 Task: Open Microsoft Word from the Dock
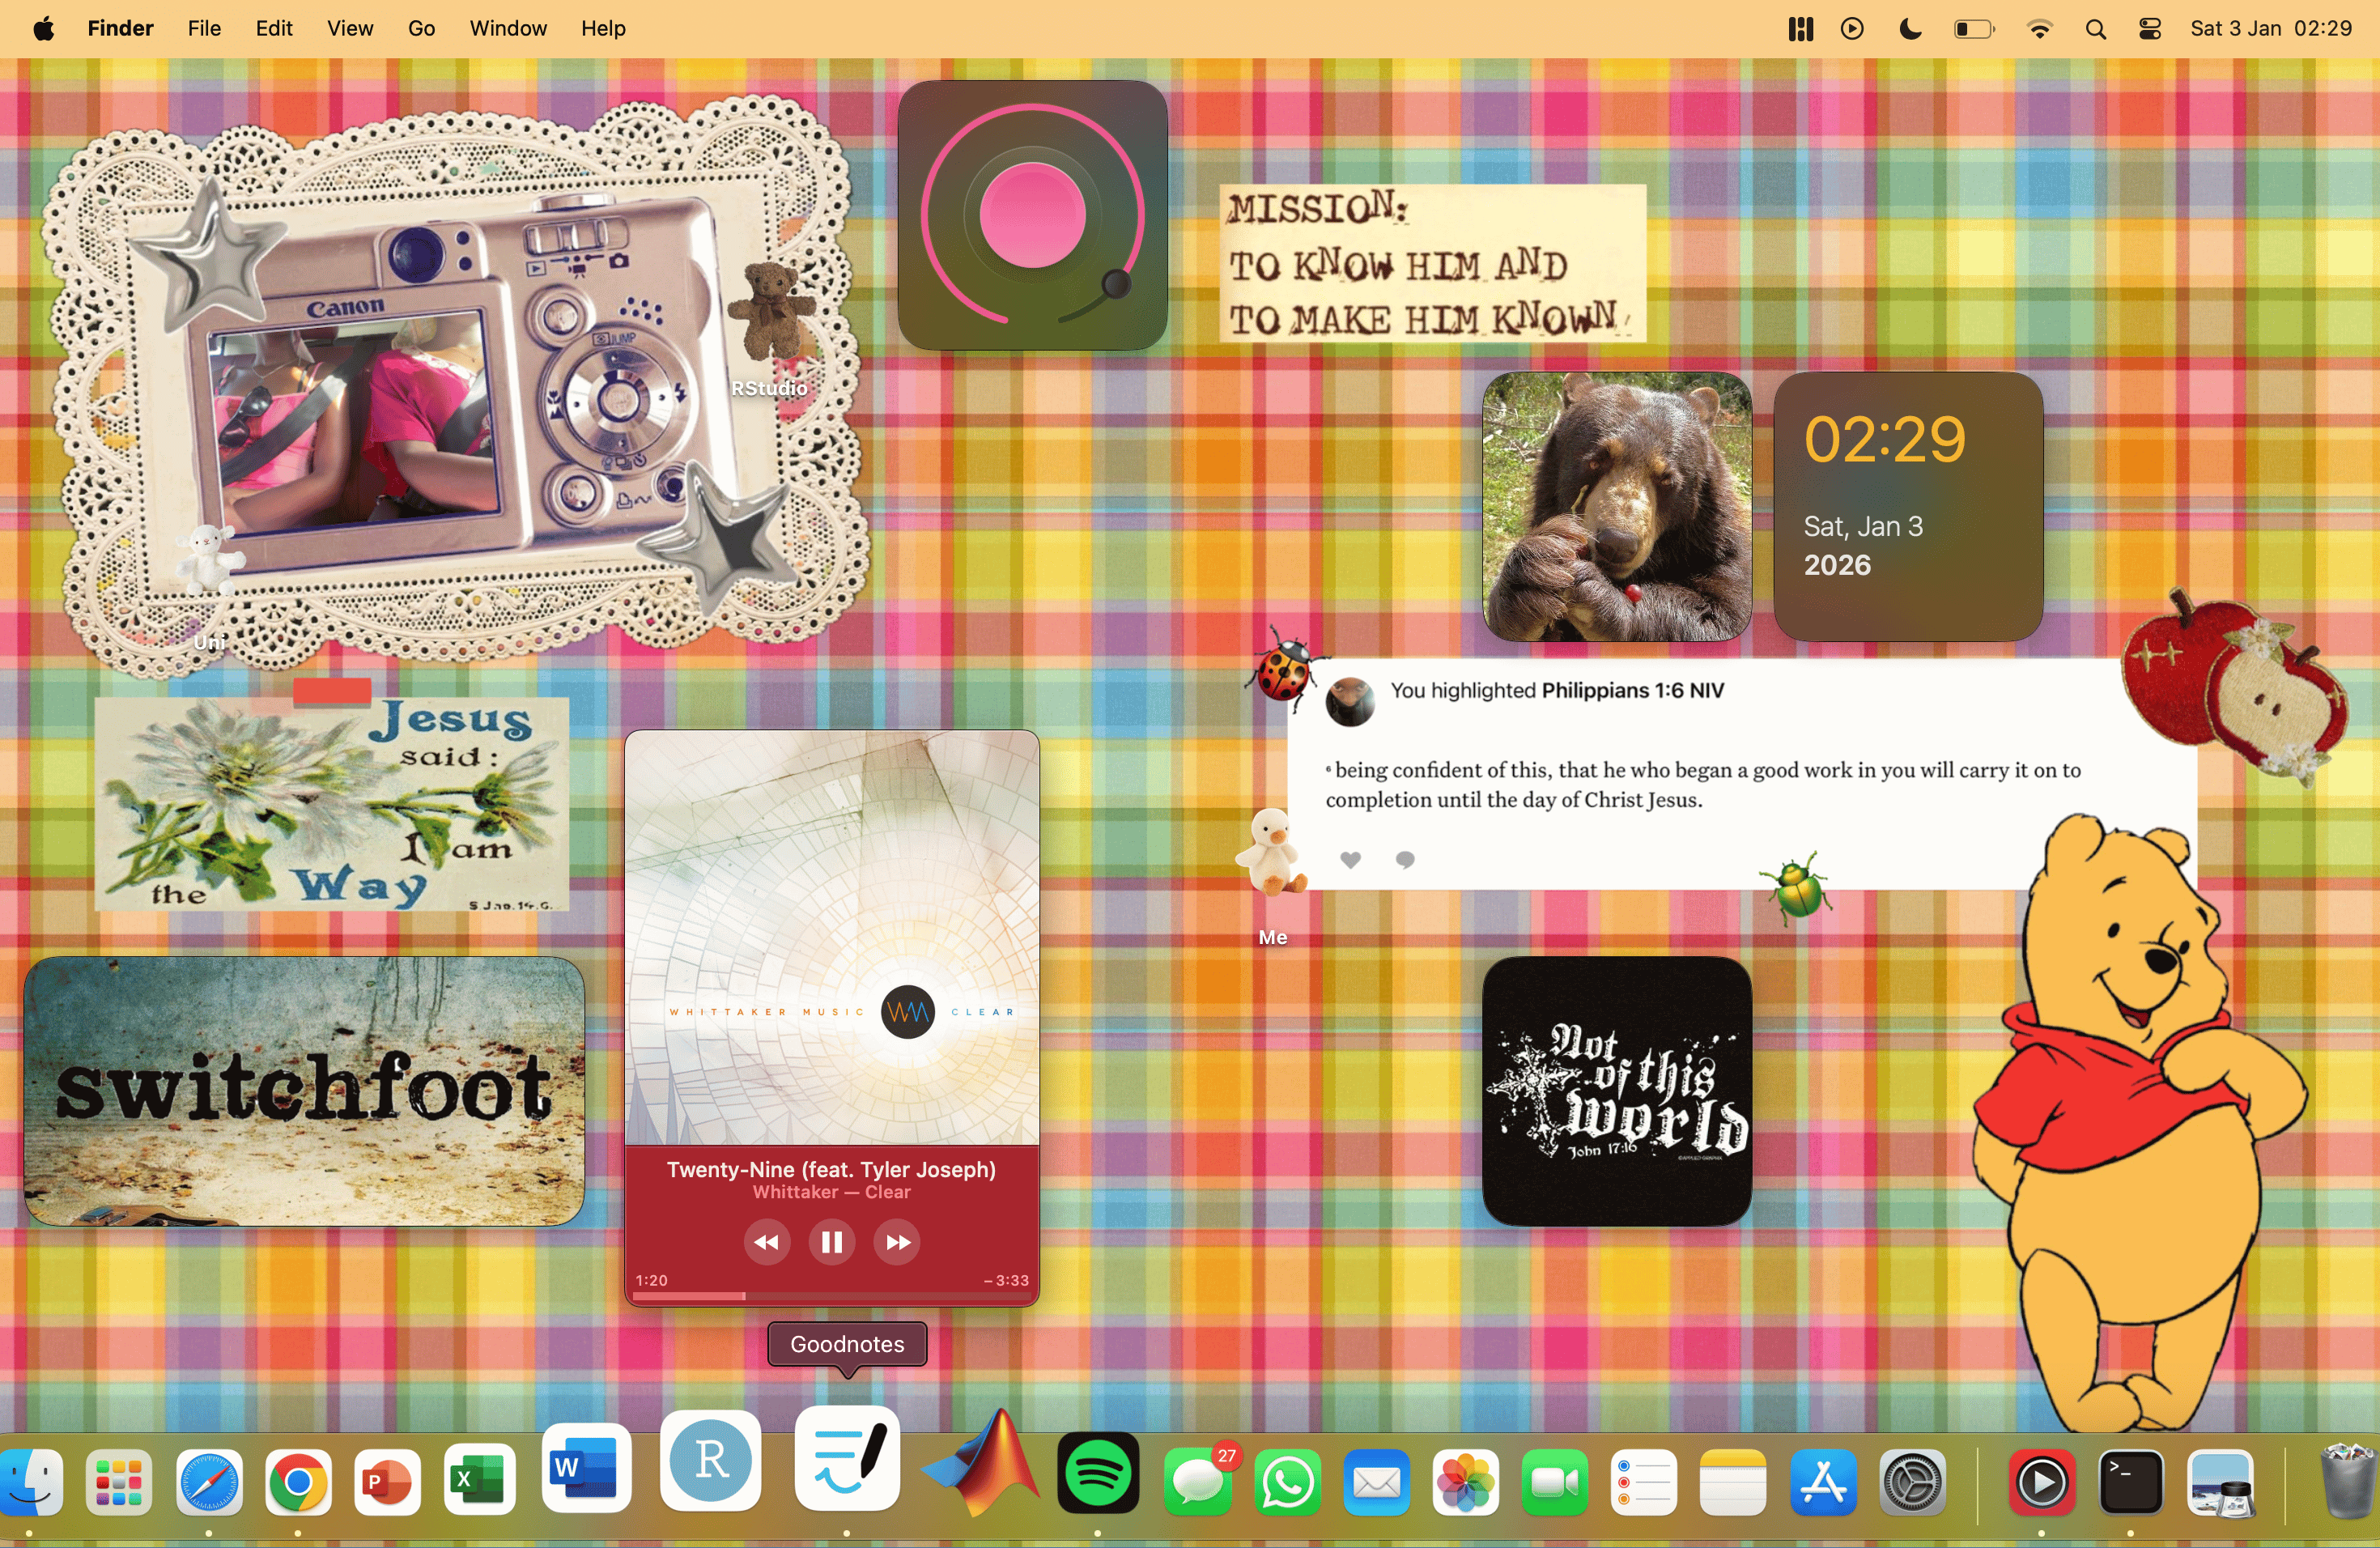point(586,1467)
